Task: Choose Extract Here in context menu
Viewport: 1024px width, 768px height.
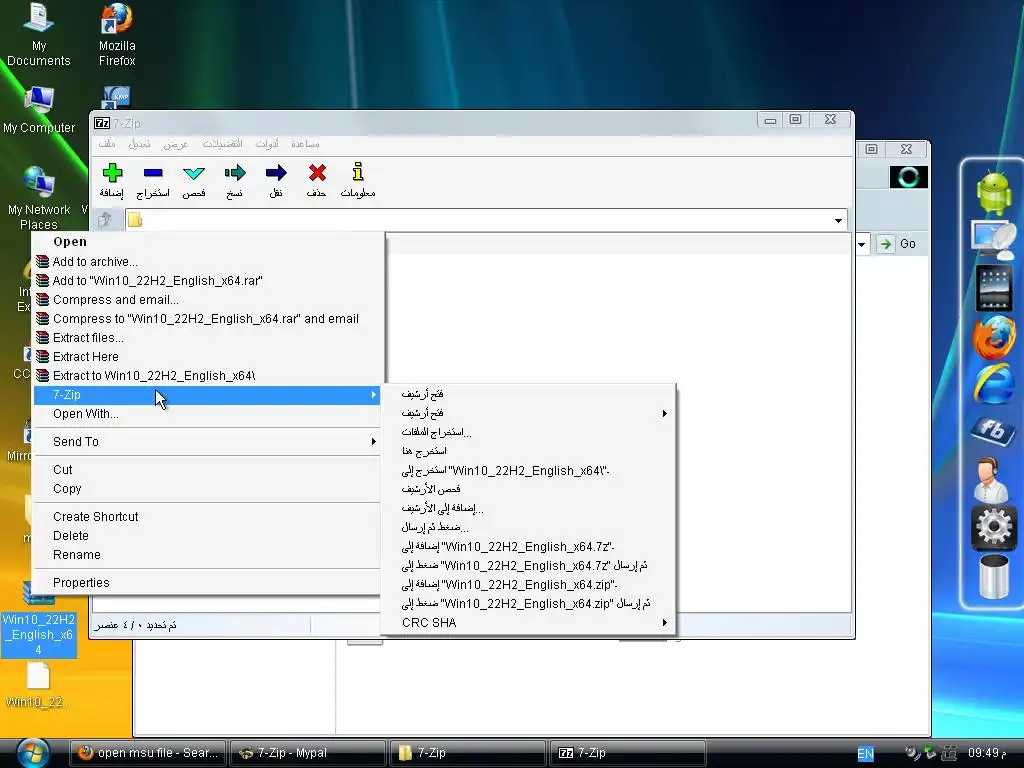Action: 206,357
